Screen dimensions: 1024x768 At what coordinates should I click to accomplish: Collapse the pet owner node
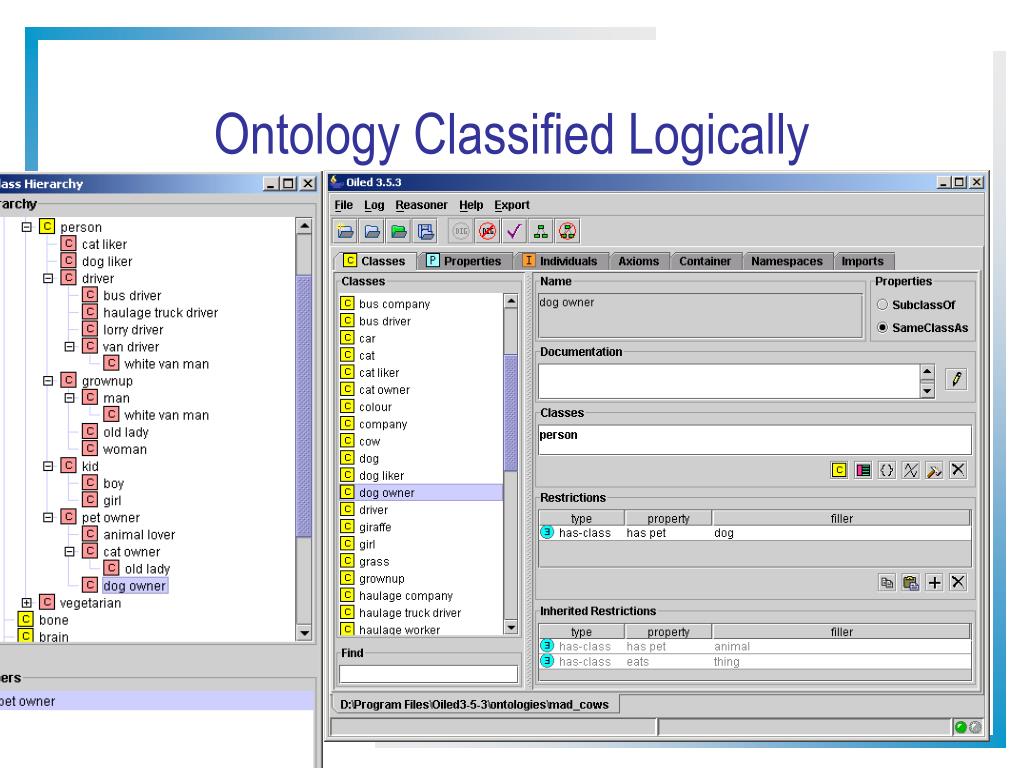48,517
